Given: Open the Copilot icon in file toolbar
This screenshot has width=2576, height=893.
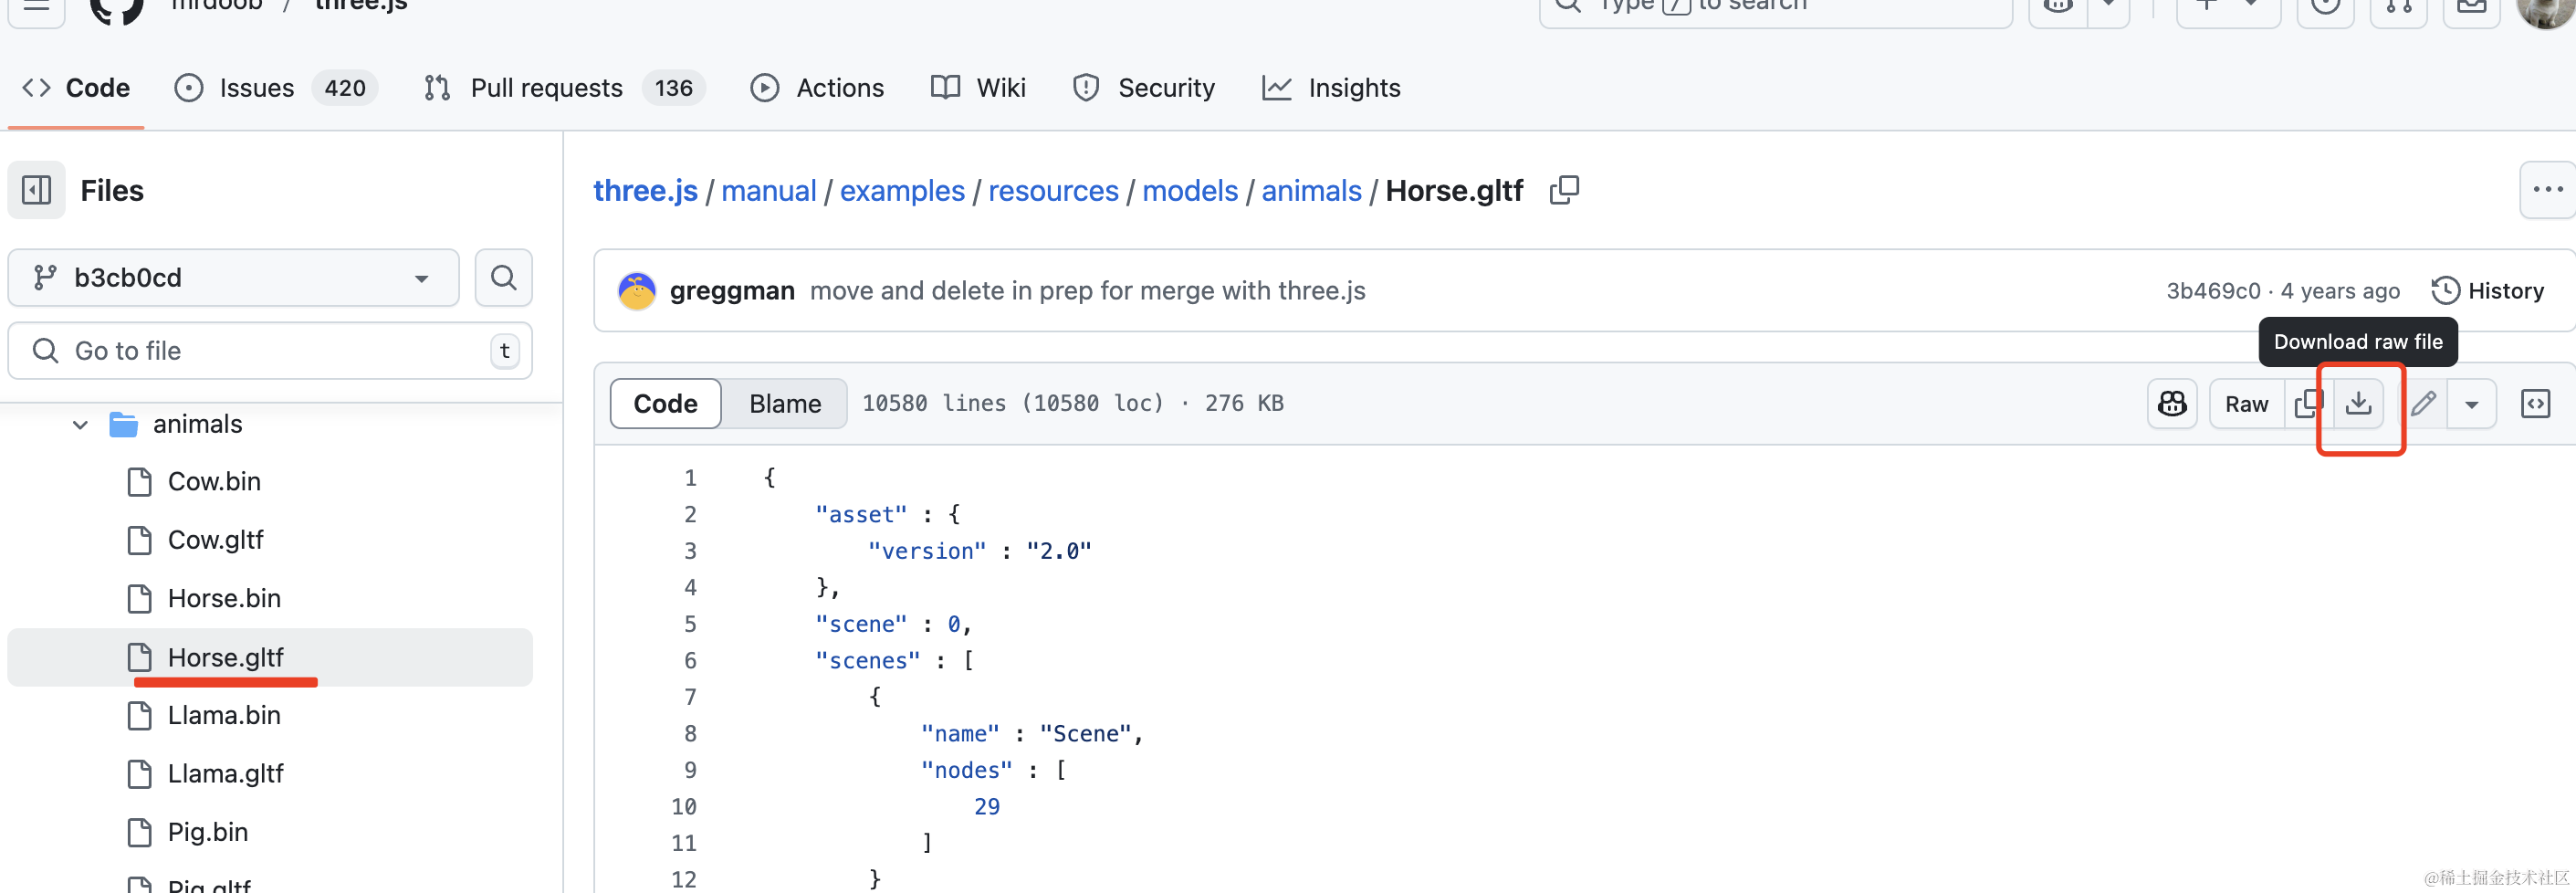Looking at the screenshot, I should 2172,404.
